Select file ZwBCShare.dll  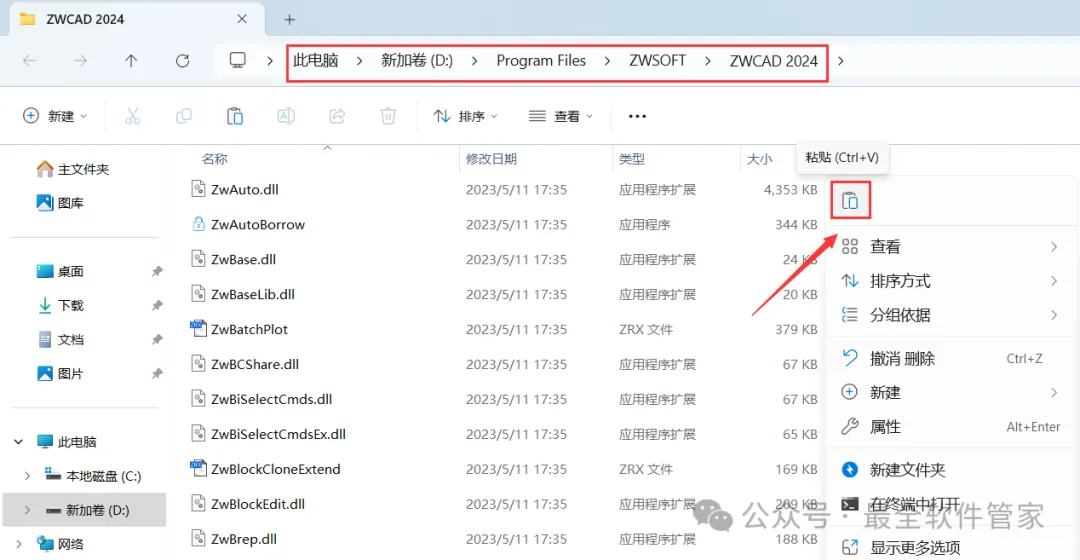pos(255,364)
